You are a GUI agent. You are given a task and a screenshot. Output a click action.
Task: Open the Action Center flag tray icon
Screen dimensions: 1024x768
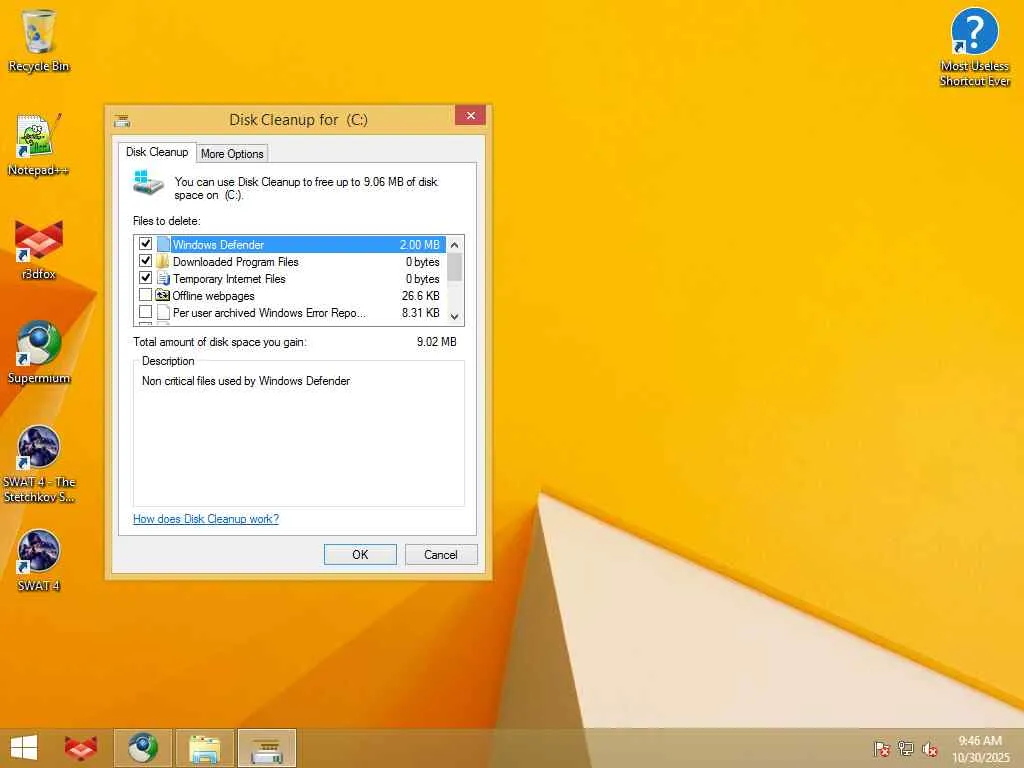click(882, 748)
